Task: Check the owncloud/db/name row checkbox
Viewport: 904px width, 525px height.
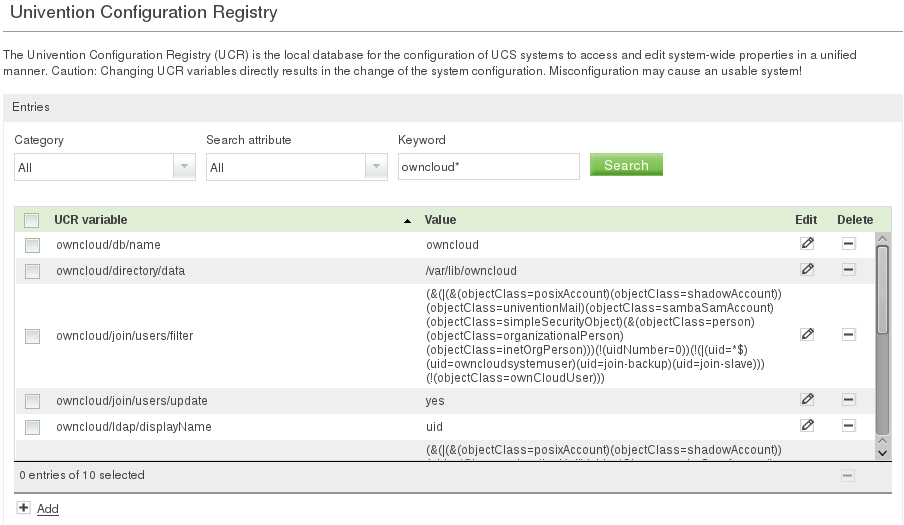Action: tap(32, 245)
